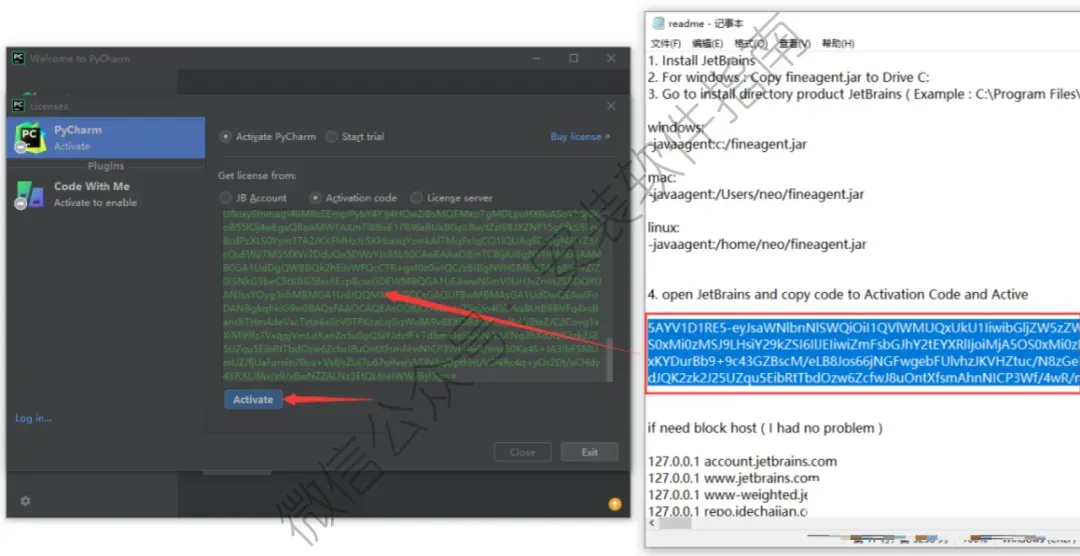Open the 编辑(E) menu in Notepad
The height and width of the screenshot is (556, 1080).
point(707,43)
